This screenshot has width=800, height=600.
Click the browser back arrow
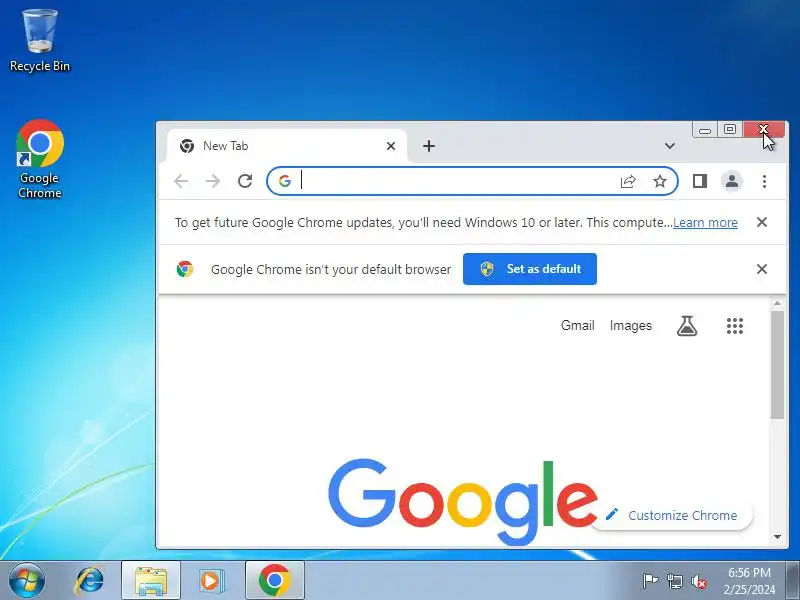pyautogui.click(x=181, y=181)
